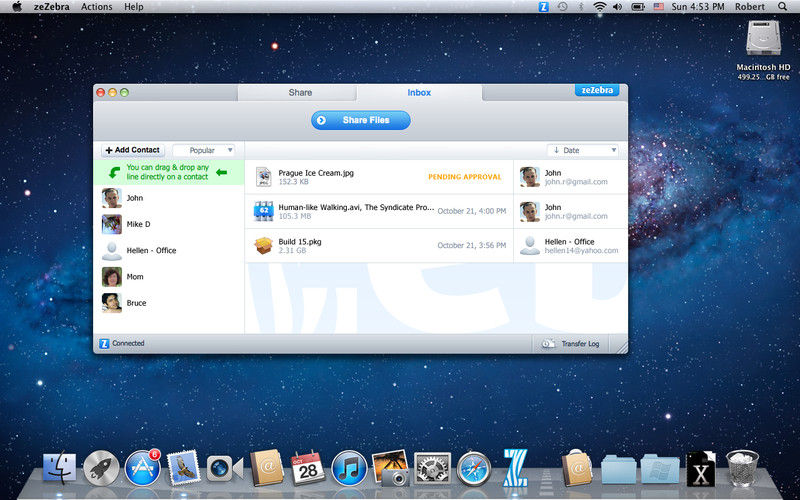Select Bruce's avatar in contacts
Screen dimensions: 800x500
tap(112, 303)
